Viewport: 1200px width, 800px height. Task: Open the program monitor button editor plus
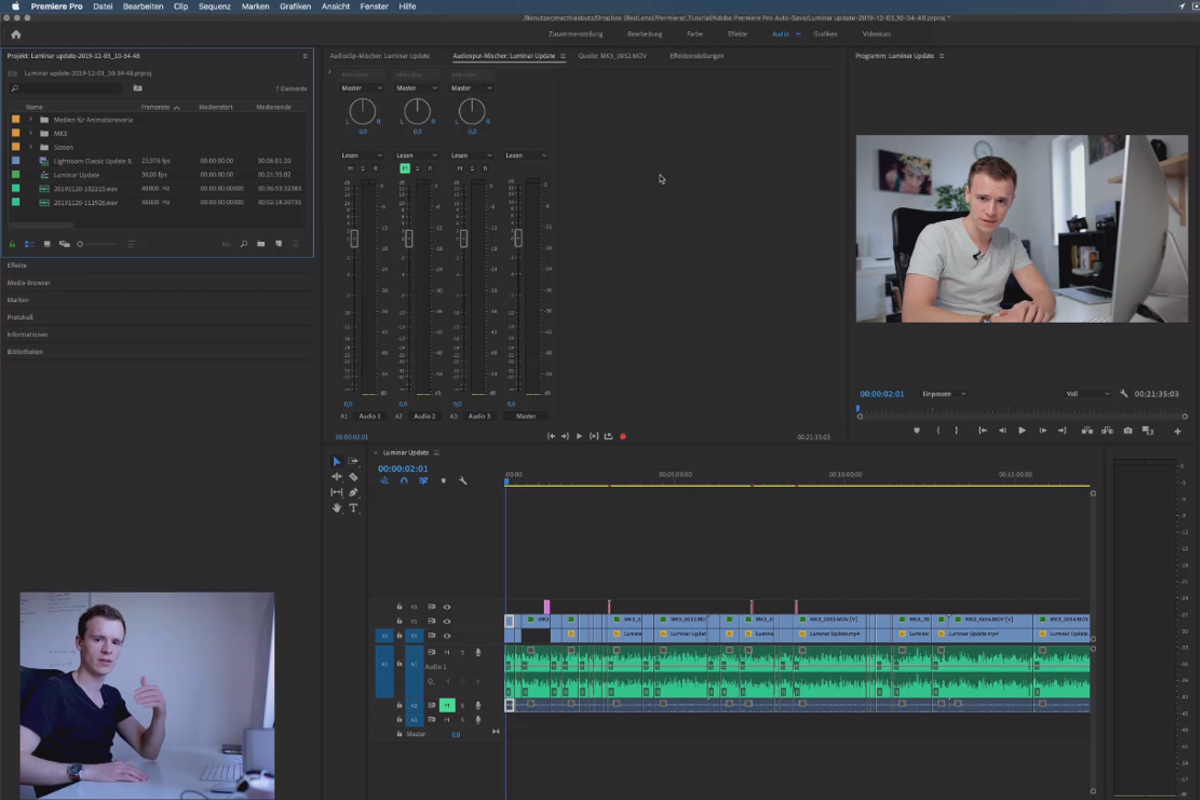[1177, 431]
